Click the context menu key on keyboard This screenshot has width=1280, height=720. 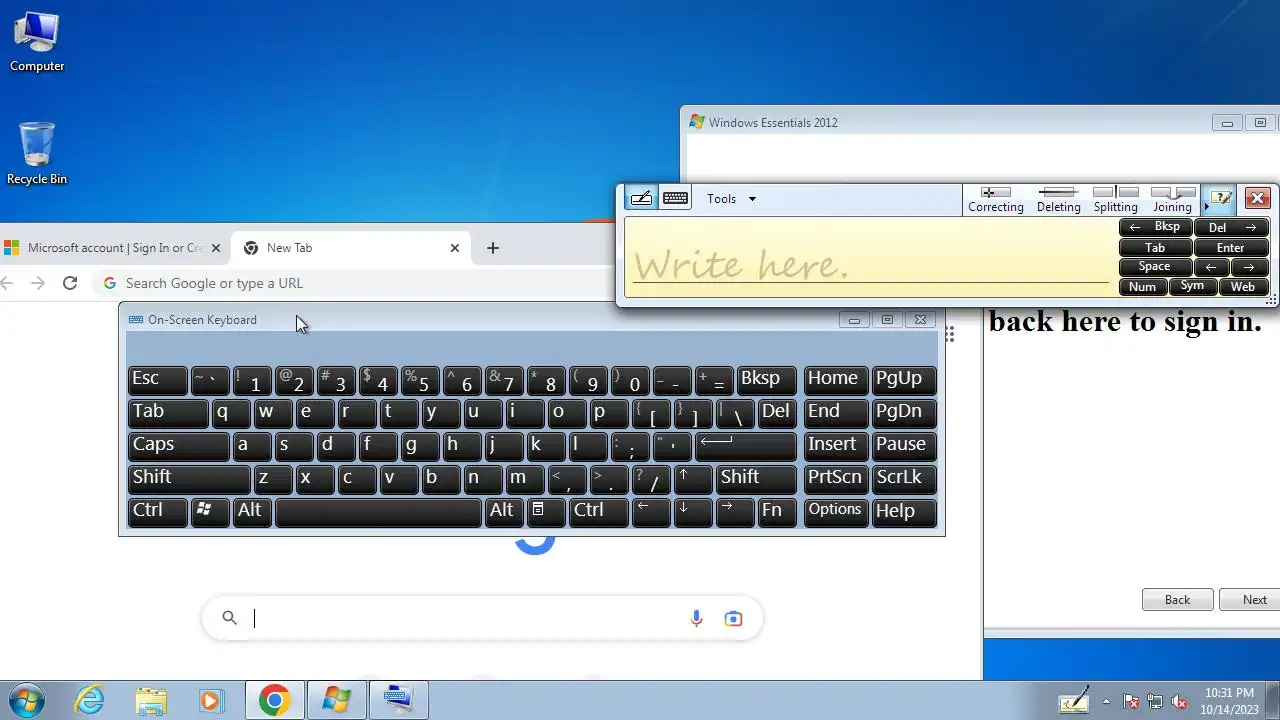[x=546, y=511]
